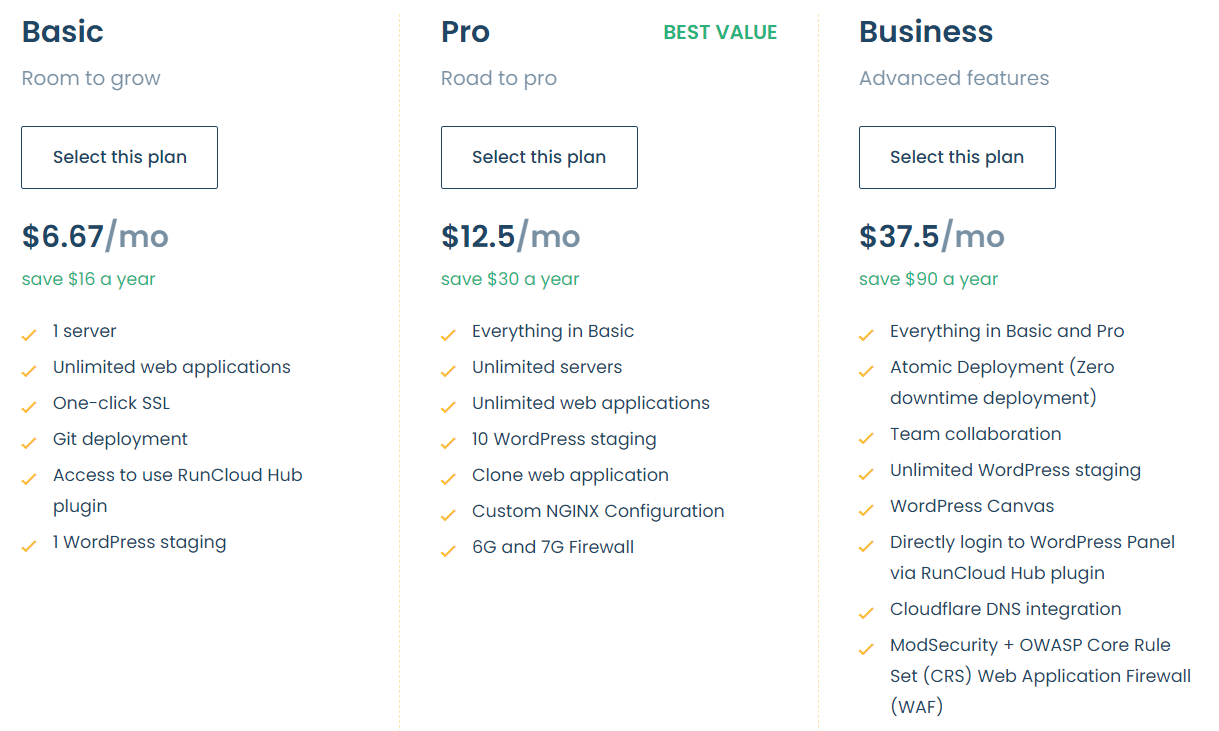1219x731 pixels.
Task: Click the checkmark next to Clone web application
Action: point(448,477)
